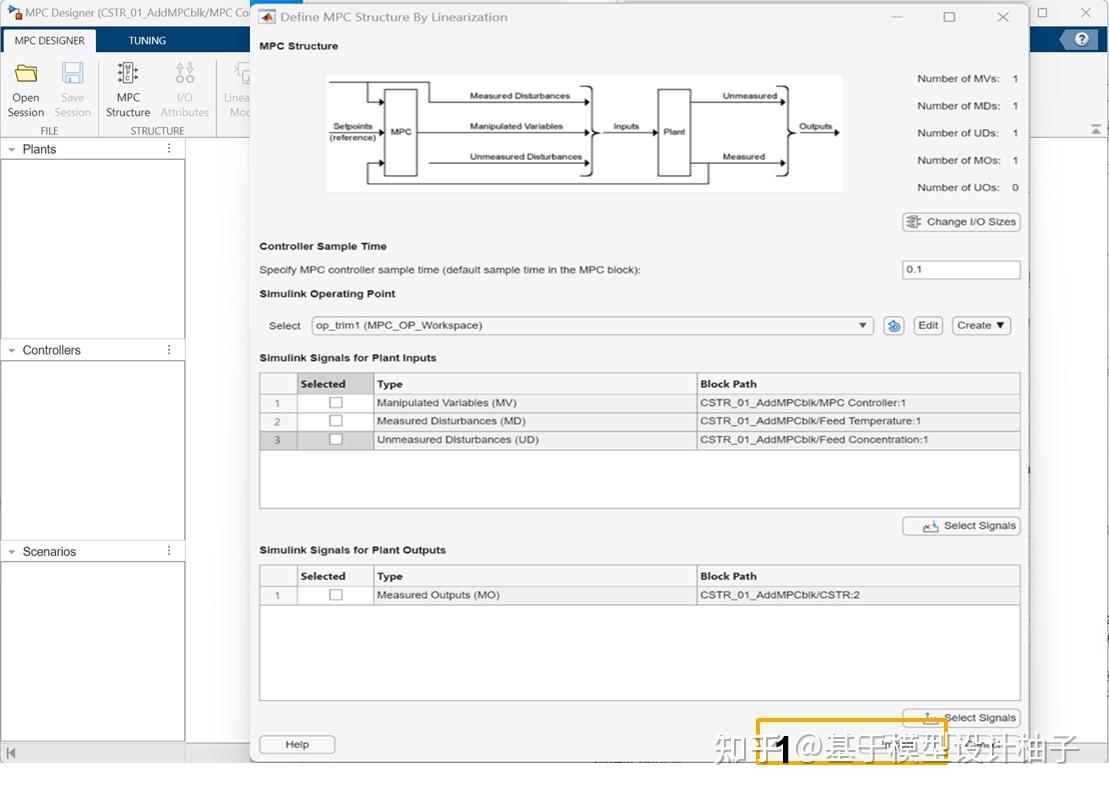Image resolution: width=1109 pixels, height=796 pixels.
Task: Open the Plants panel options menu
Action: tap(168, 148)
